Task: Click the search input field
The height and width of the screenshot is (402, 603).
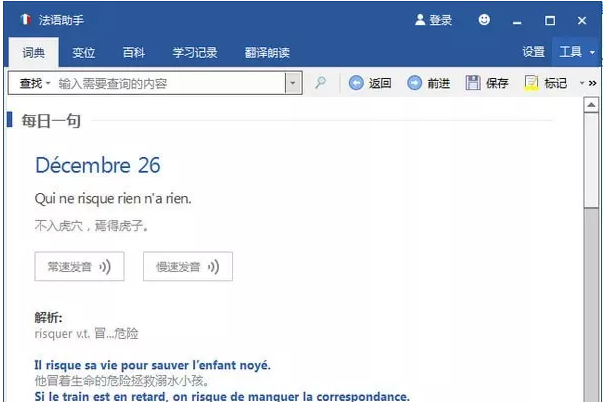Action: [x=170, y=84]
